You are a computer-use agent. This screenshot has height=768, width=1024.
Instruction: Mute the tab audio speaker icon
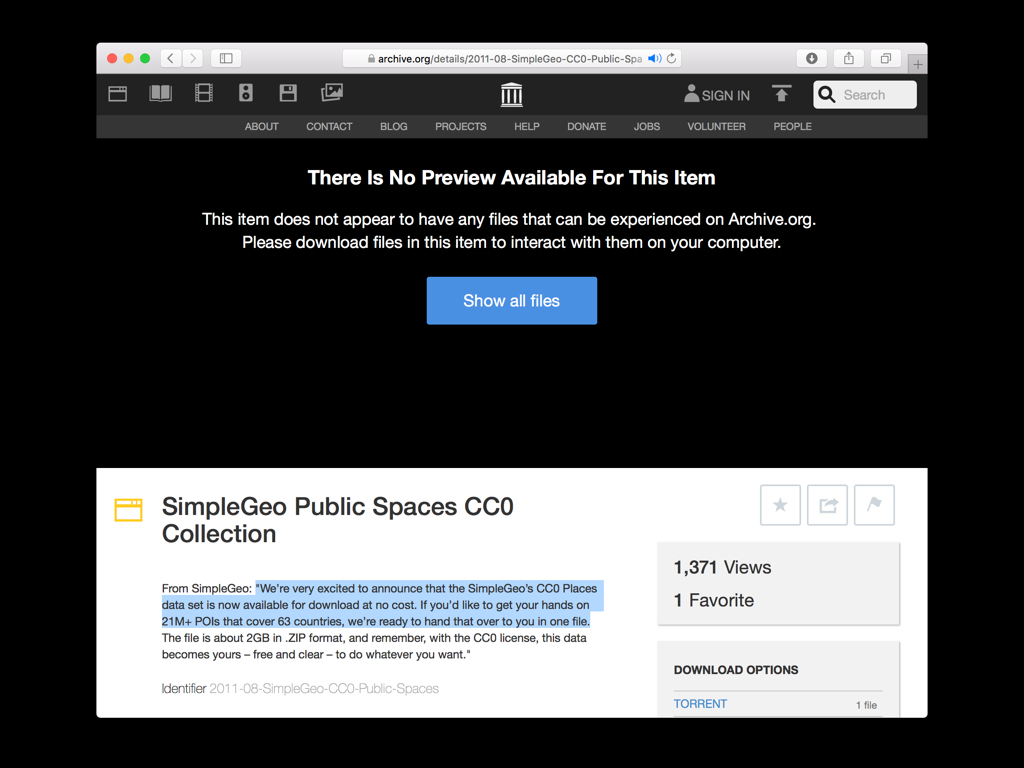pyautogui.click(x=654, y=59)
